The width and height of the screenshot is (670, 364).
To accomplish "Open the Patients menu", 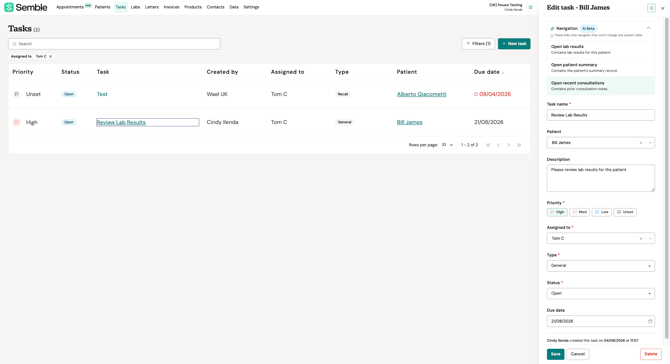I will [x=103, y=7].
